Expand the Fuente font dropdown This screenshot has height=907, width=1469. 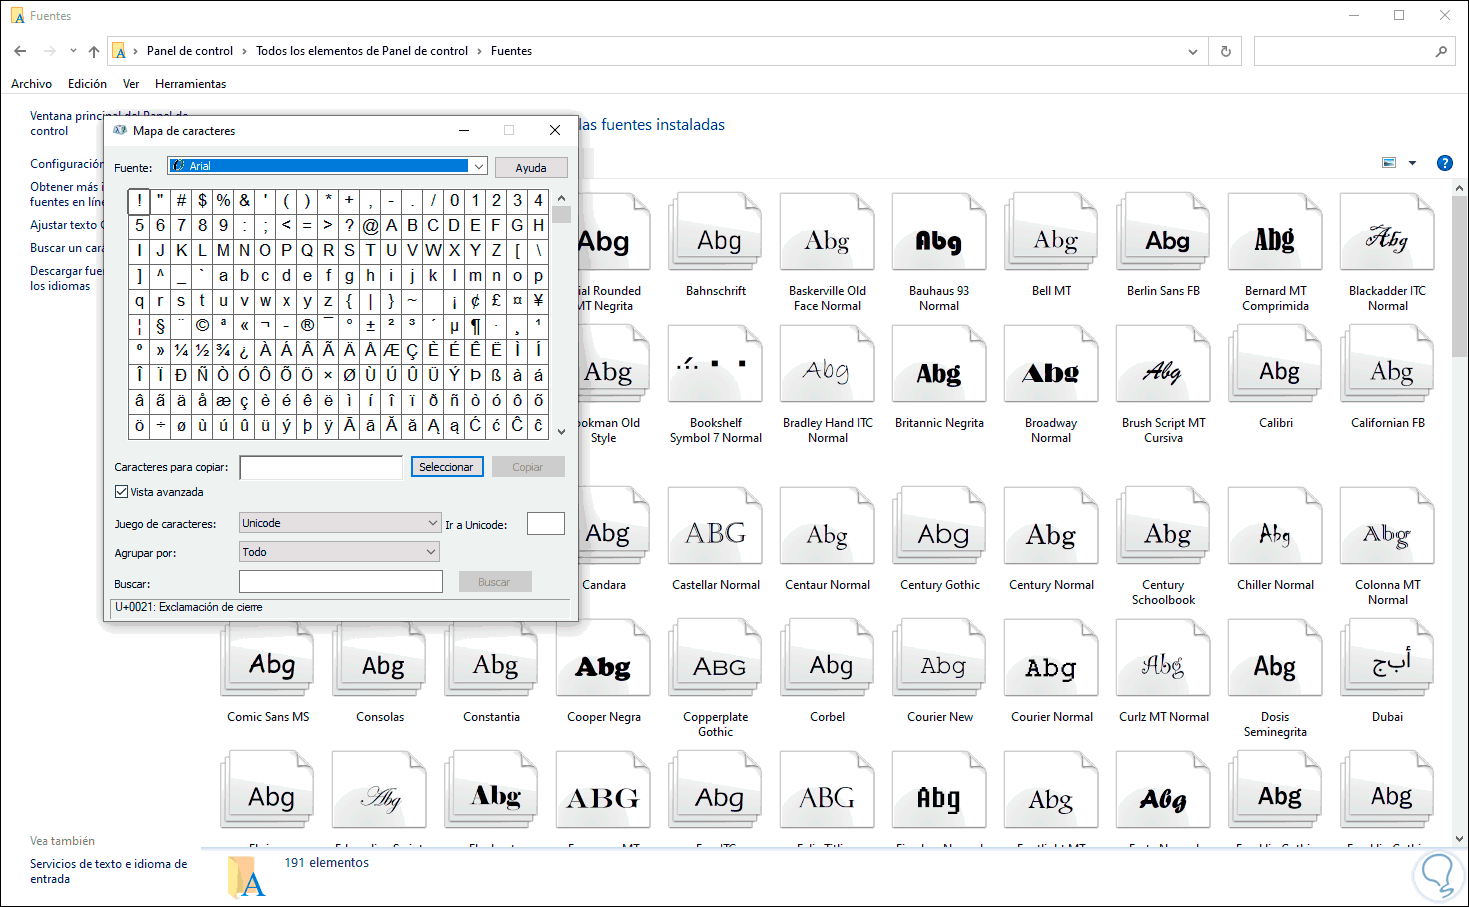479,167
